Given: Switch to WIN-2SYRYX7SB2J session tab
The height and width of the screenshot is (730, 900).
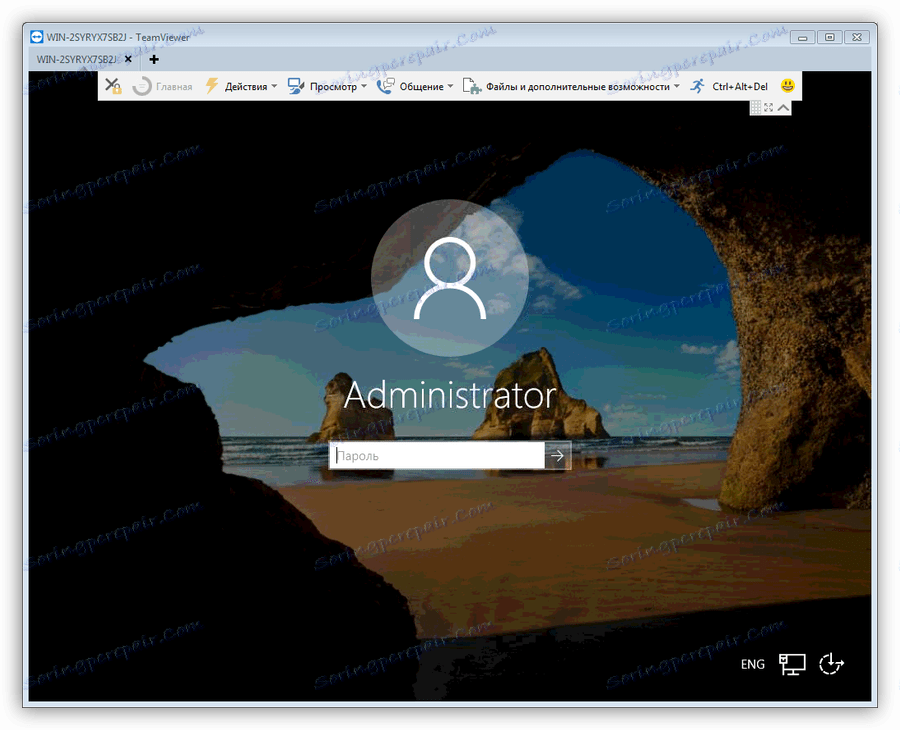Looking at the screenshot, I should click(x=76, y=59).
